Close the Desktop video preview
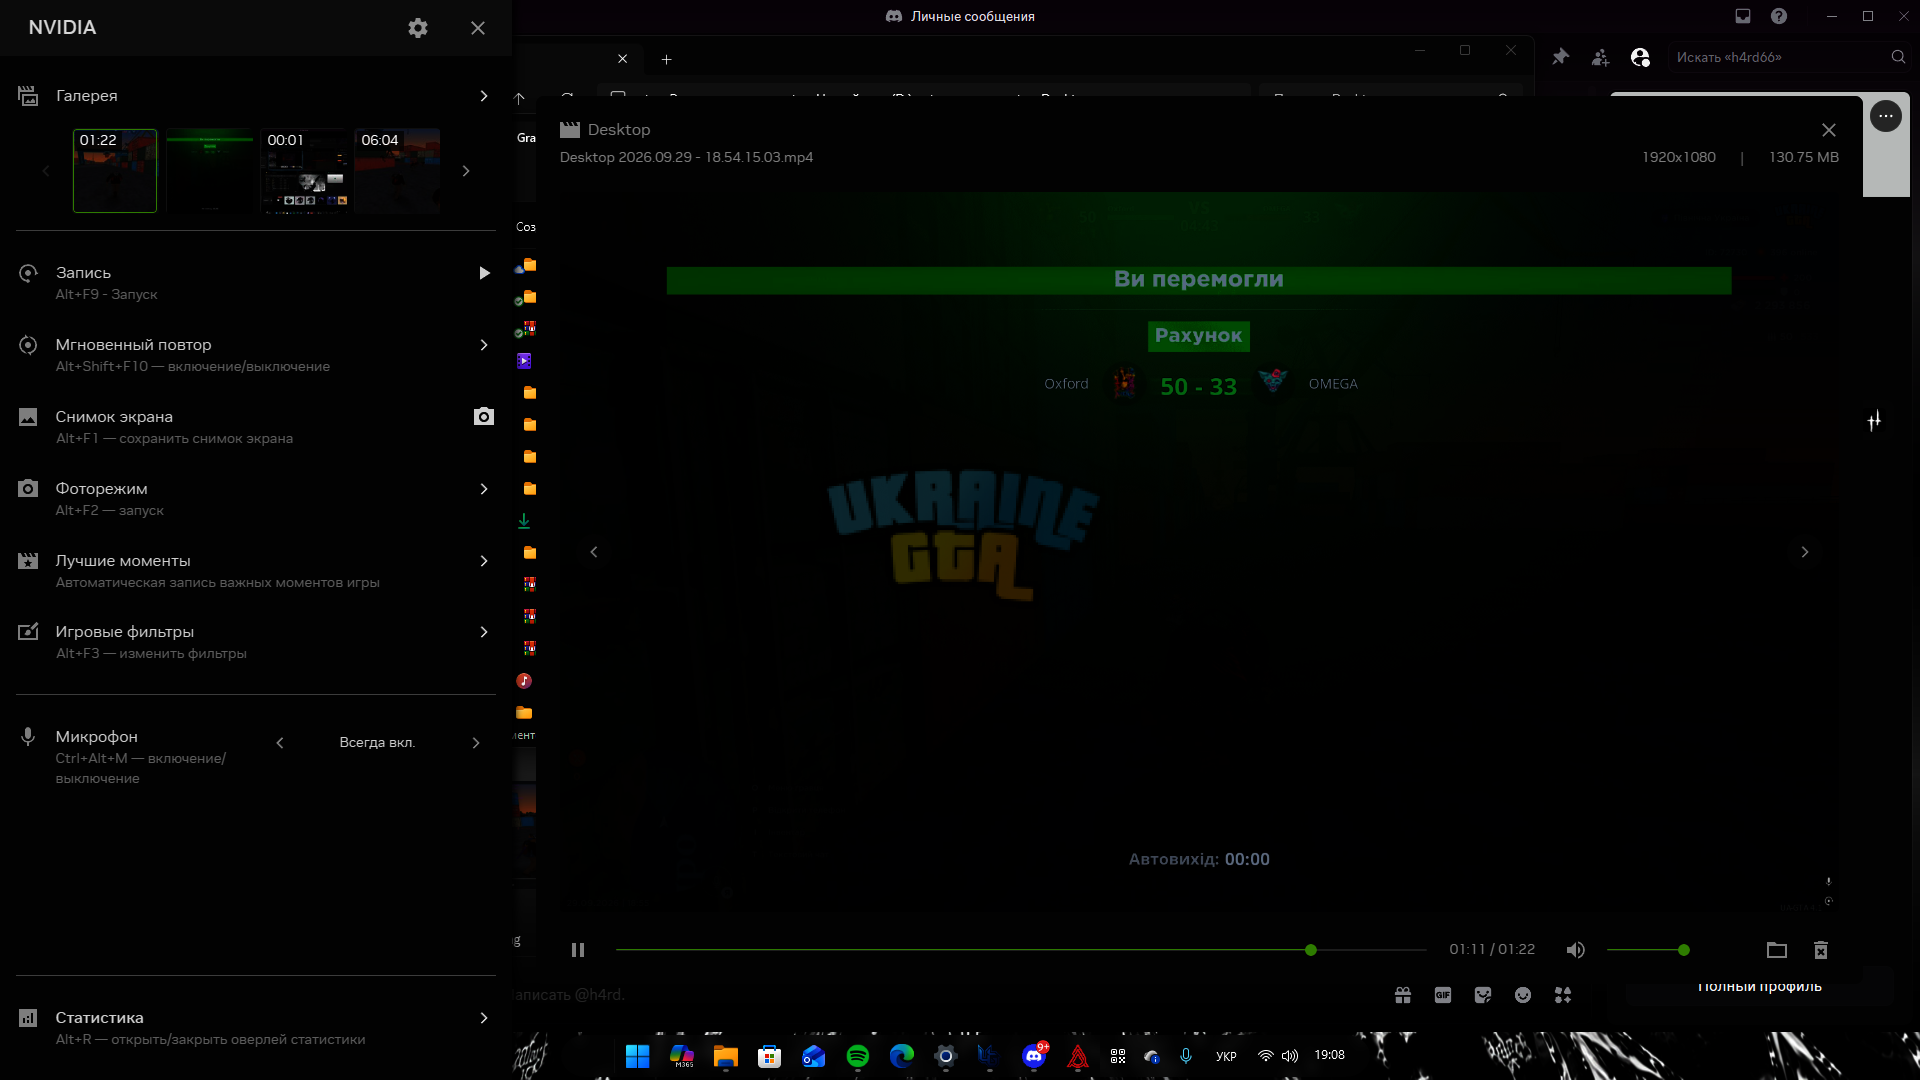This screenshot has height=1080, width=1920. pos(1829,130)
